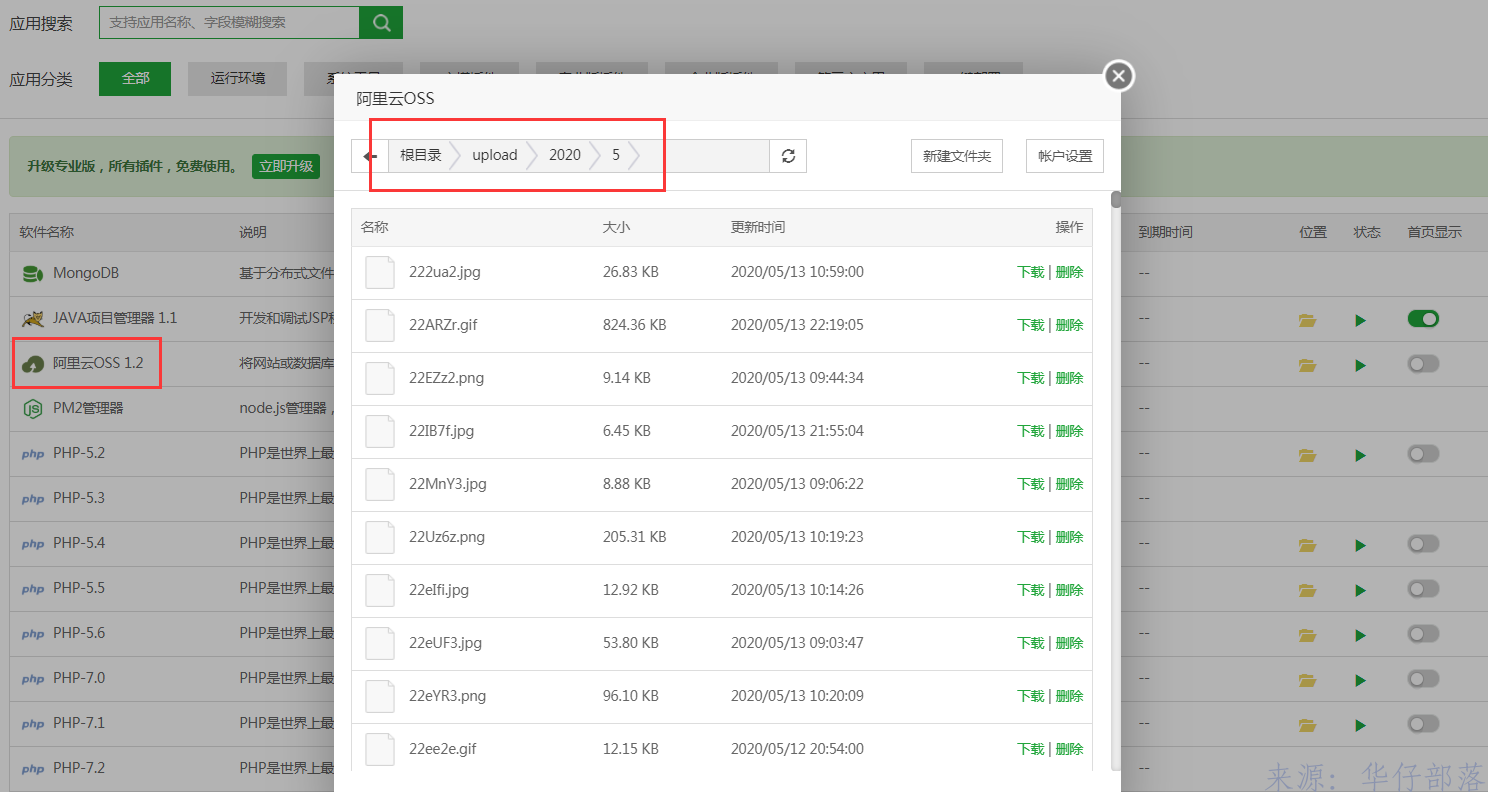
Task: Close the 阿里云OSS dialog
Action: click(x=1118, y=76)
